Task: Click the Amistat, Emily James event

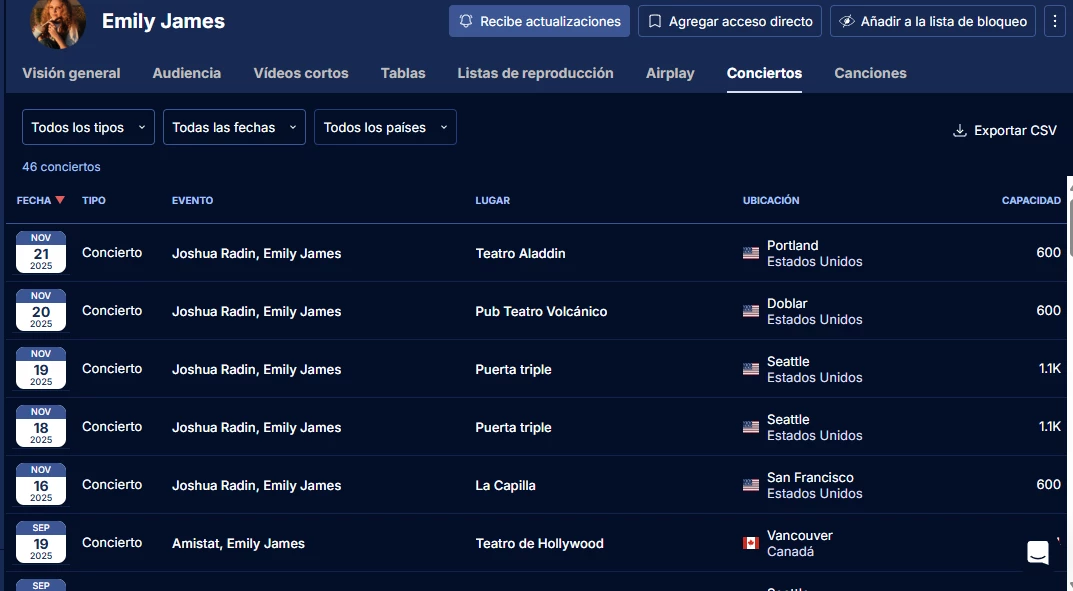Action: [238, 543]
